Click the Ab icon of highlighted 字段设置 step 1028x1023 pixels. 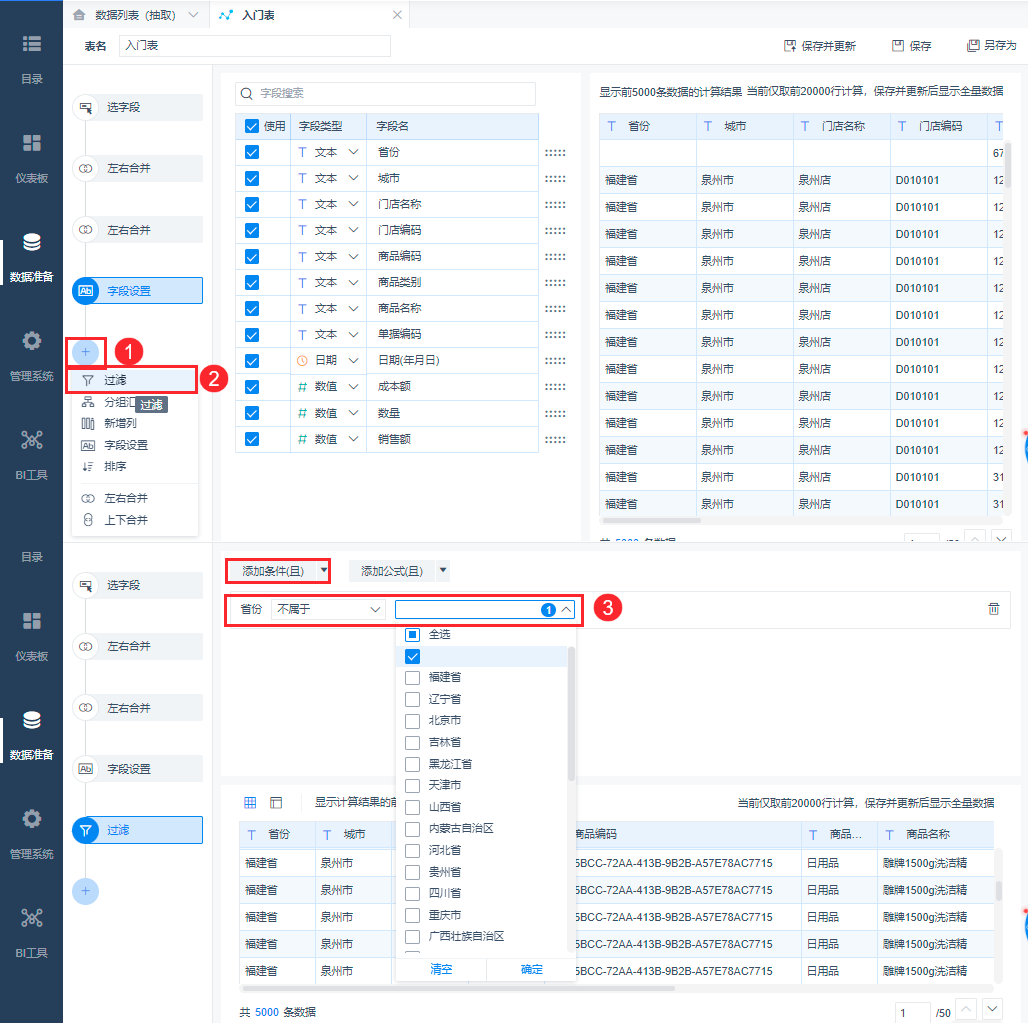85,291
